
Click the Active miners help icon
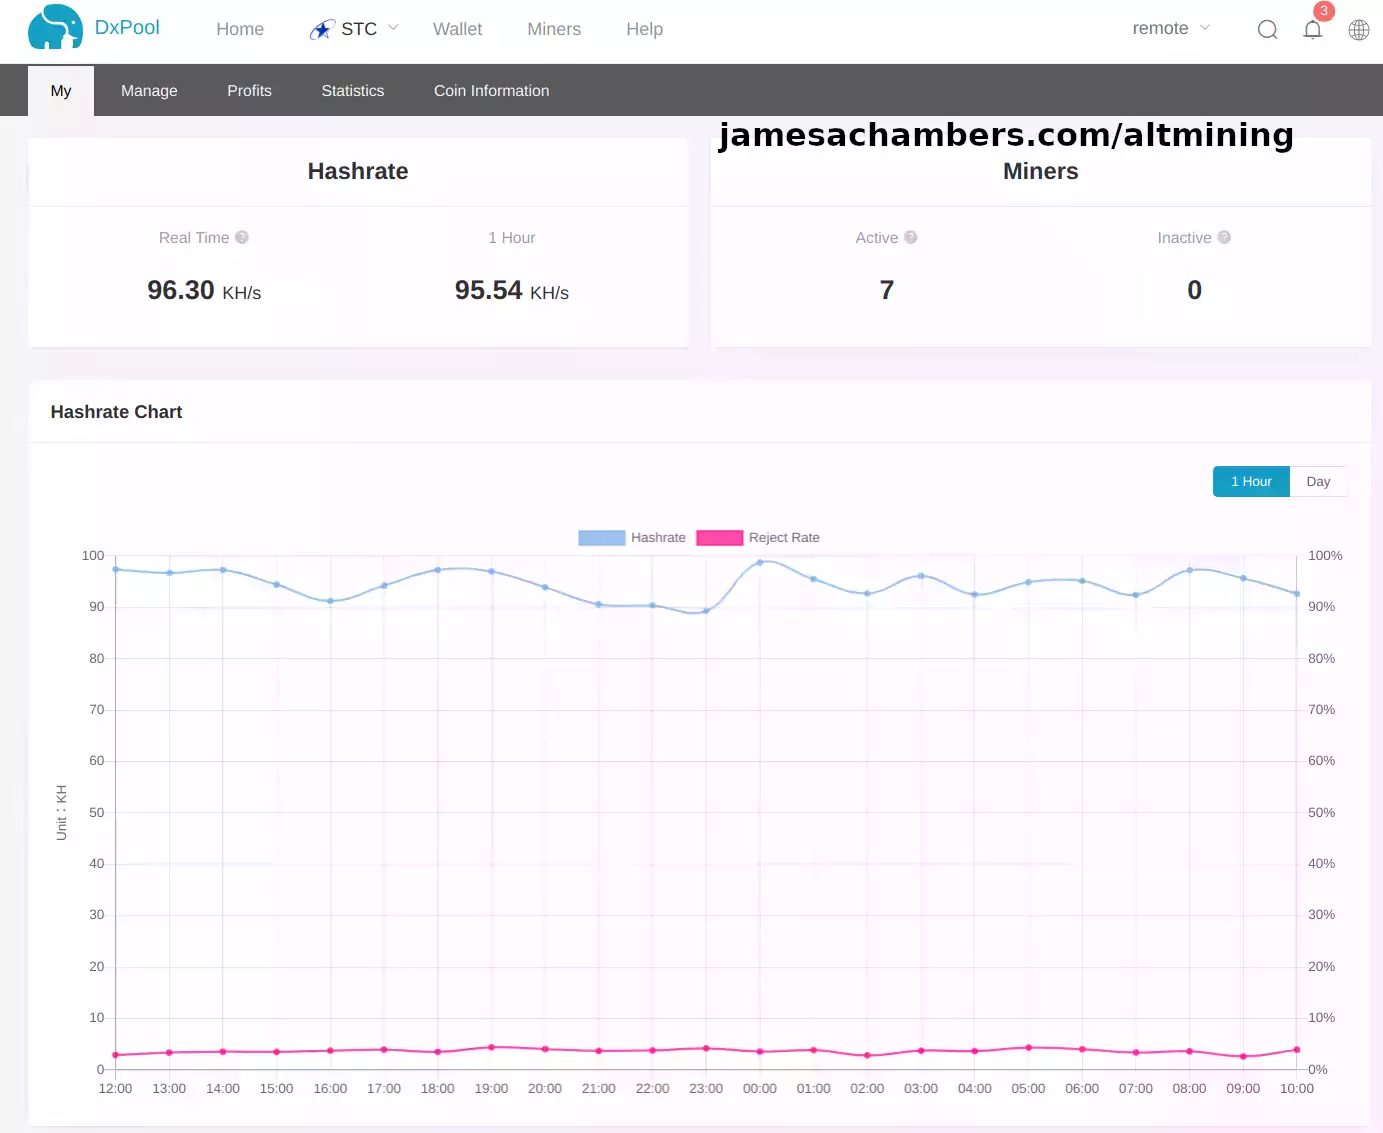coord(911,237)
